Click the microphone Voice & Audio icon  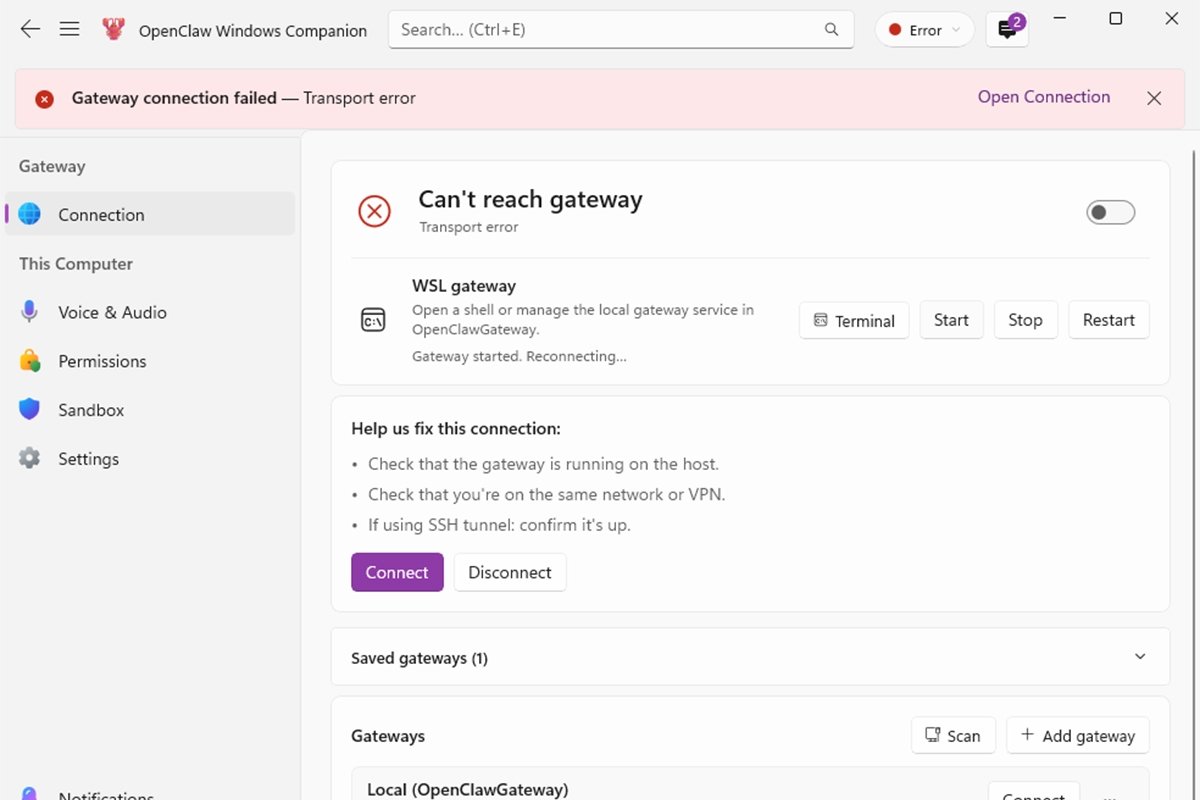click(x=30, y=312)
